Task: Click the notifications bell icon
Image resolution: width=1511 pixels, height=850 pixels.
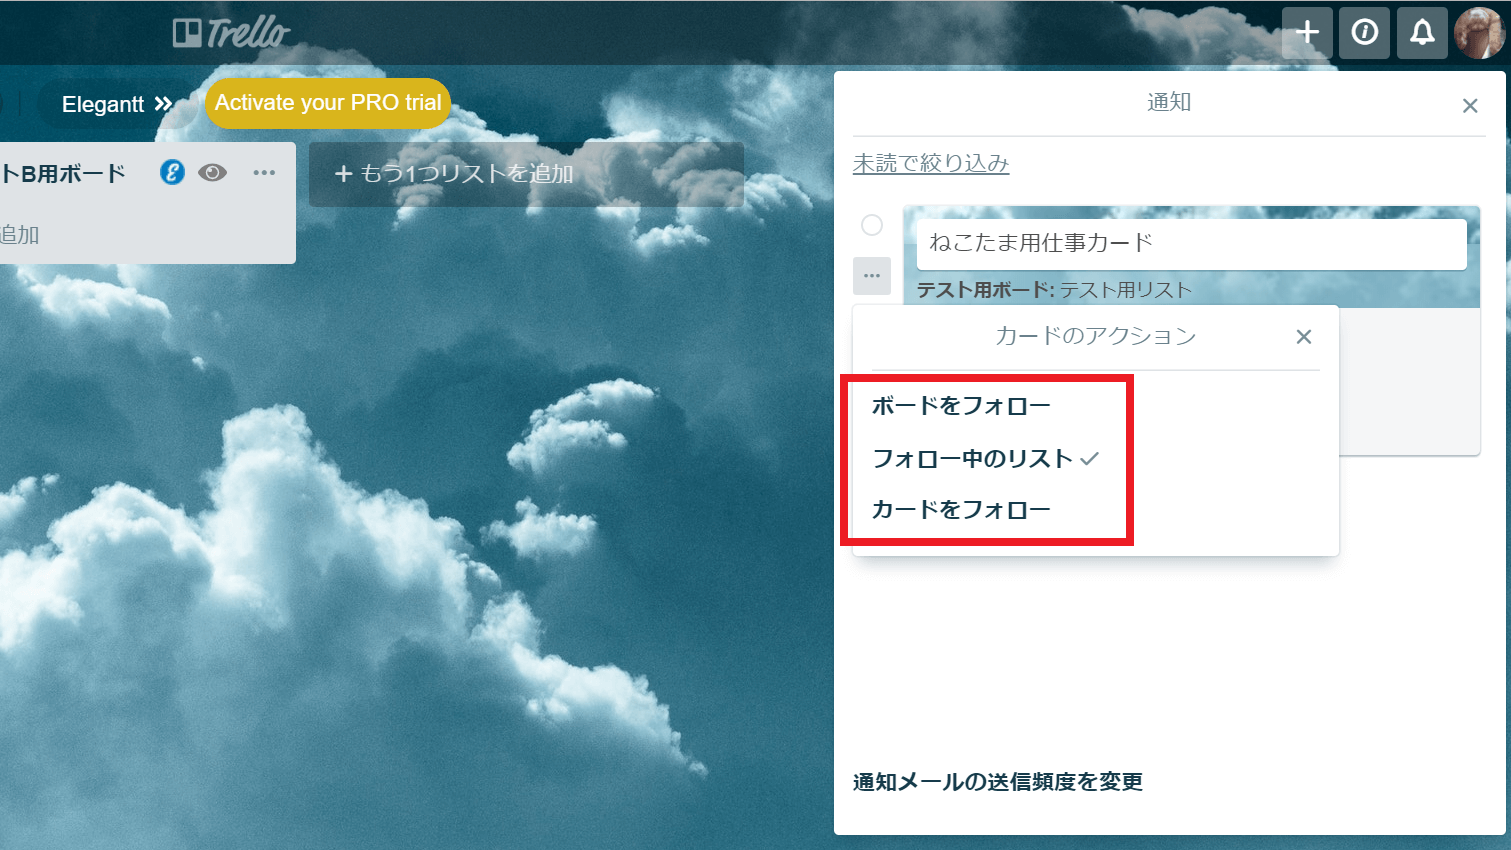Action: click(x=1422, y=33)
